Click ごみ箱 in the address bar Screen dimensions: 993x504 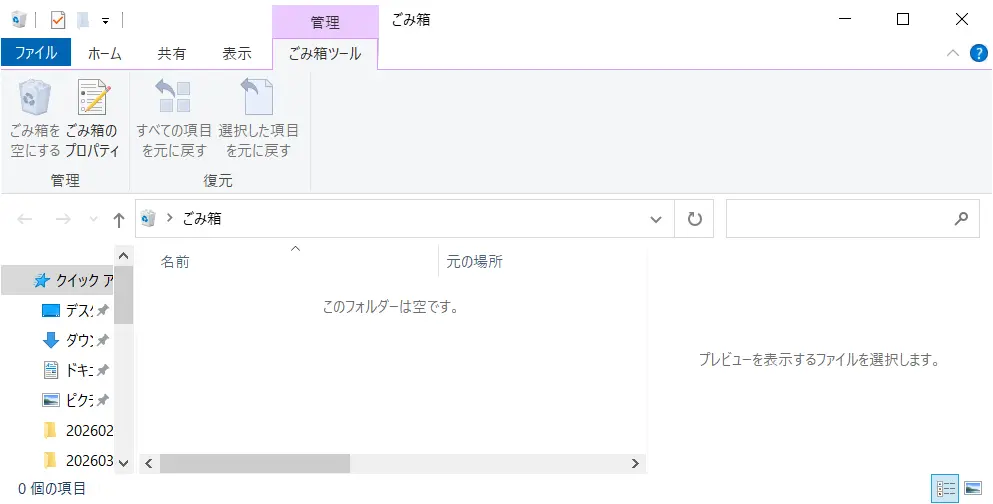[202, 218]
